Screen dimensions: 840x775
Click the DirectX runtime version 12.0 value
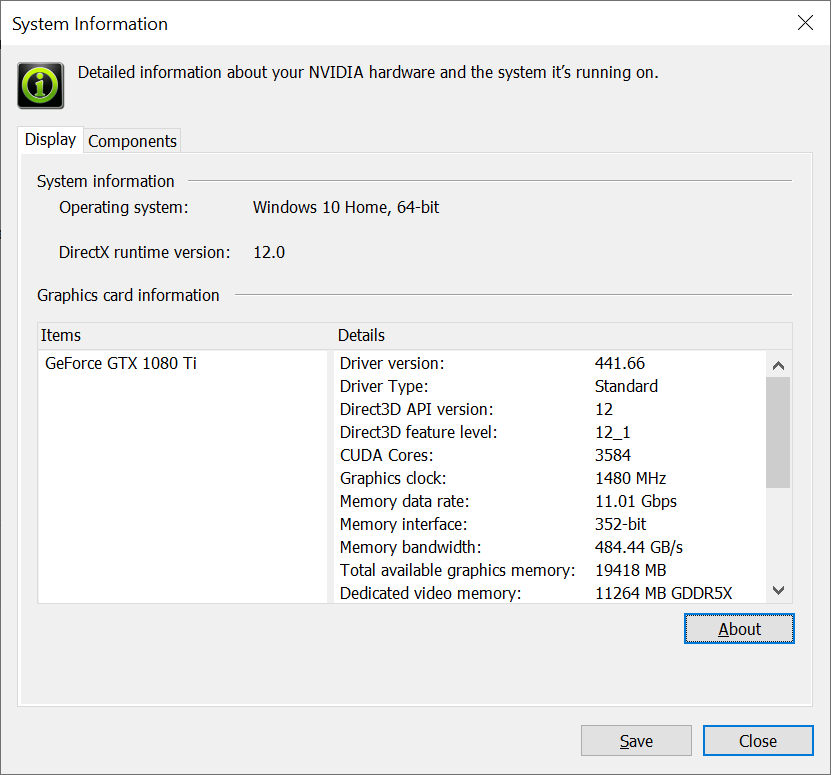(269, 252)
